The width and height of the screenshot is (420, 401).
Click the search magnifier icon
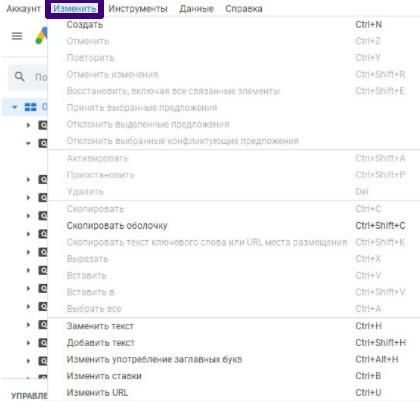(x=20, y=77)
